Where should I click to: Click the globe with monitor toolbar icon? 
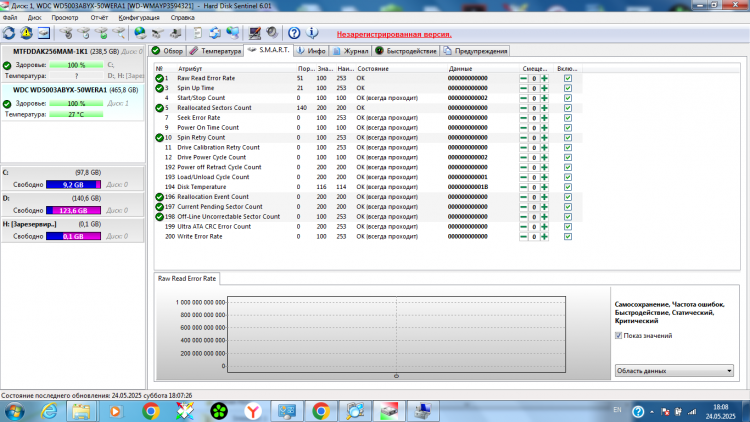pyautogui.click(x=232, y=33)
